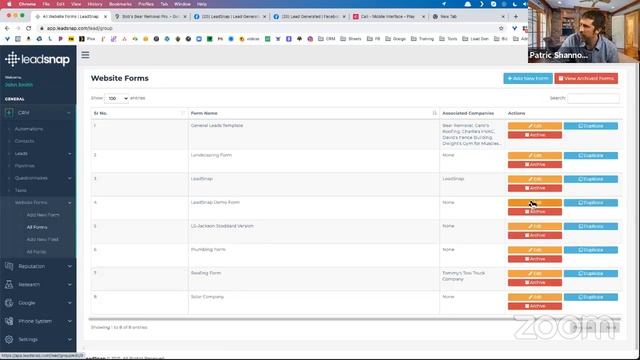Click Add New Form button
Viewport: 640px width, 360px height.
pyautogui.click(x=528, y=78)
